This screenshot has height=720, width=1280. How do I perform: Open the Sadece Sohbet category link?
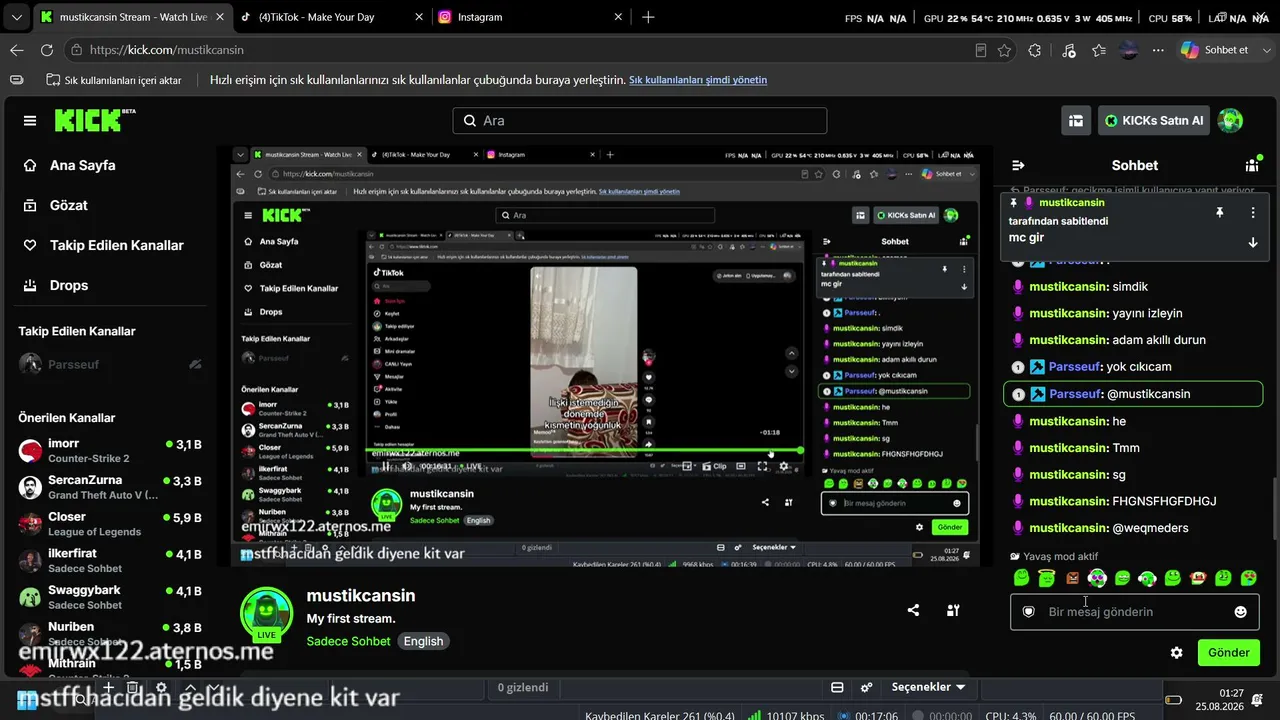[348, 641]
